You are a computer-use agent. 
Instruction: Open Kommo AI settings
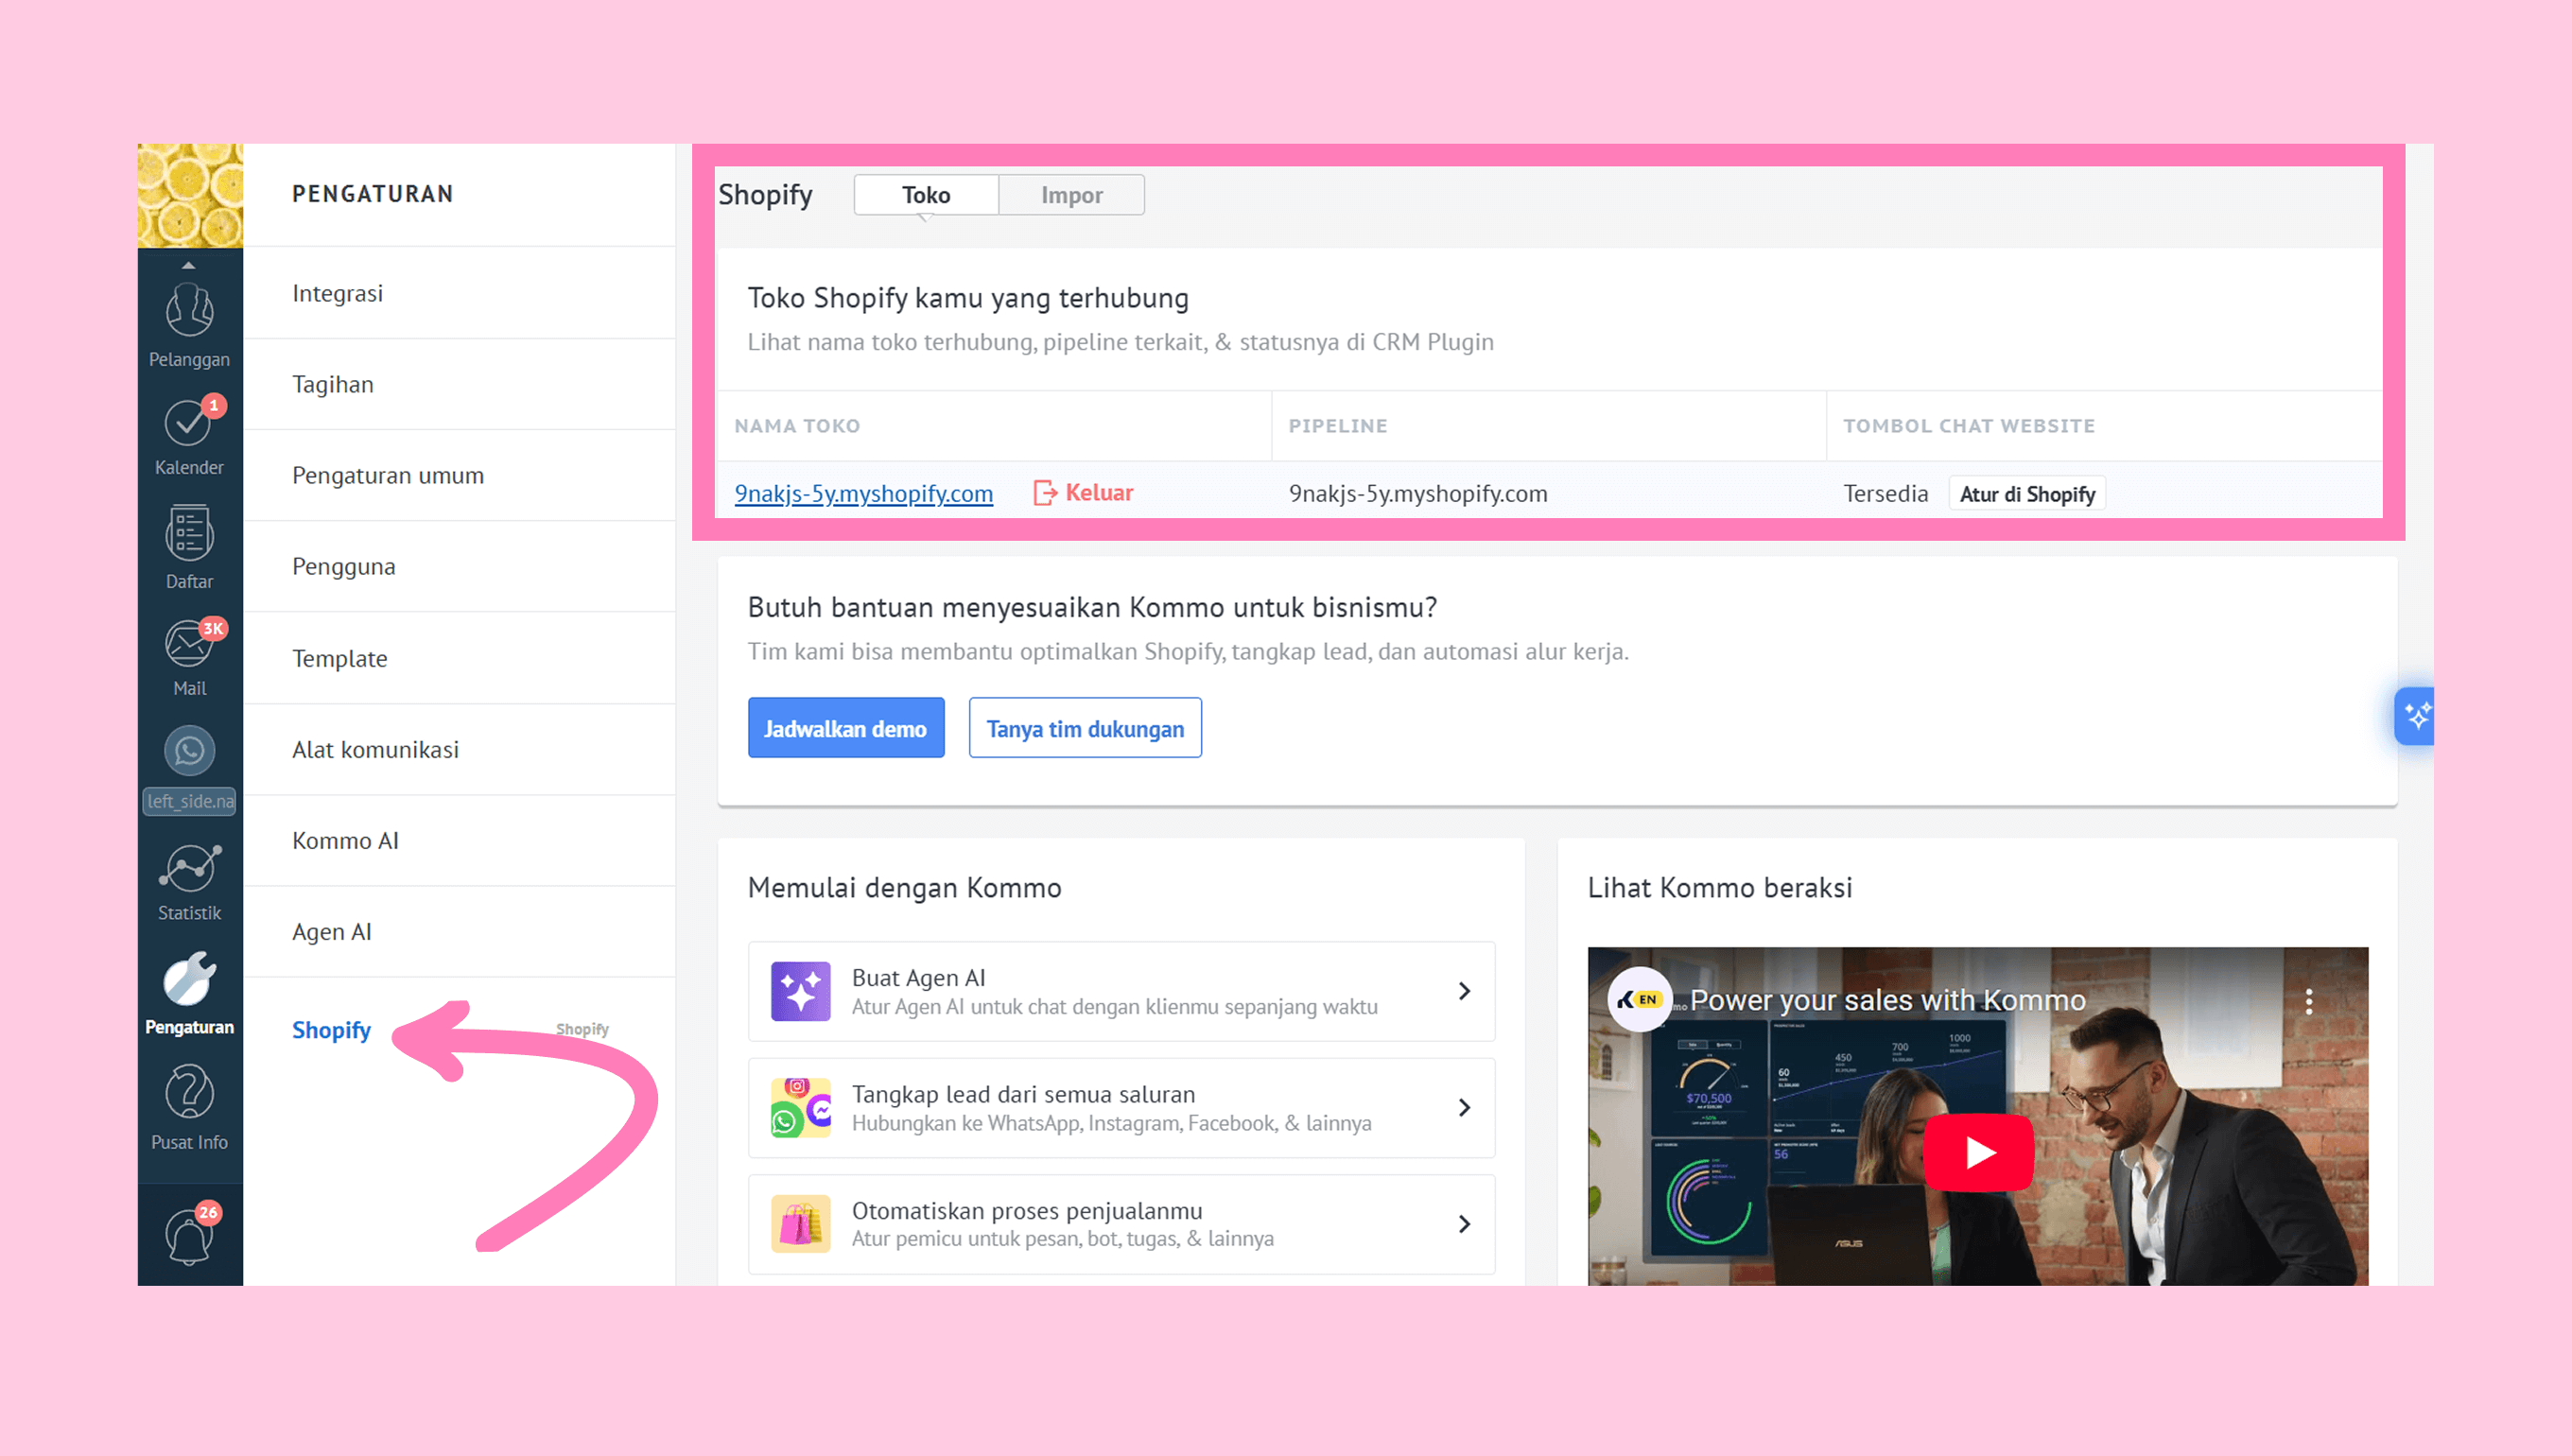click(459, 840)
